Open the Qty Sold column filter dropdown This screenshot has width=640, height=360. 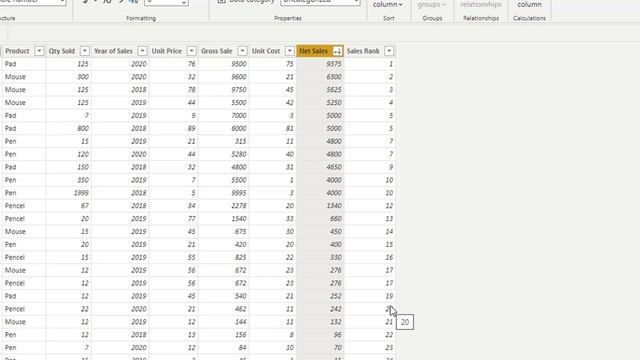(84, 51)
